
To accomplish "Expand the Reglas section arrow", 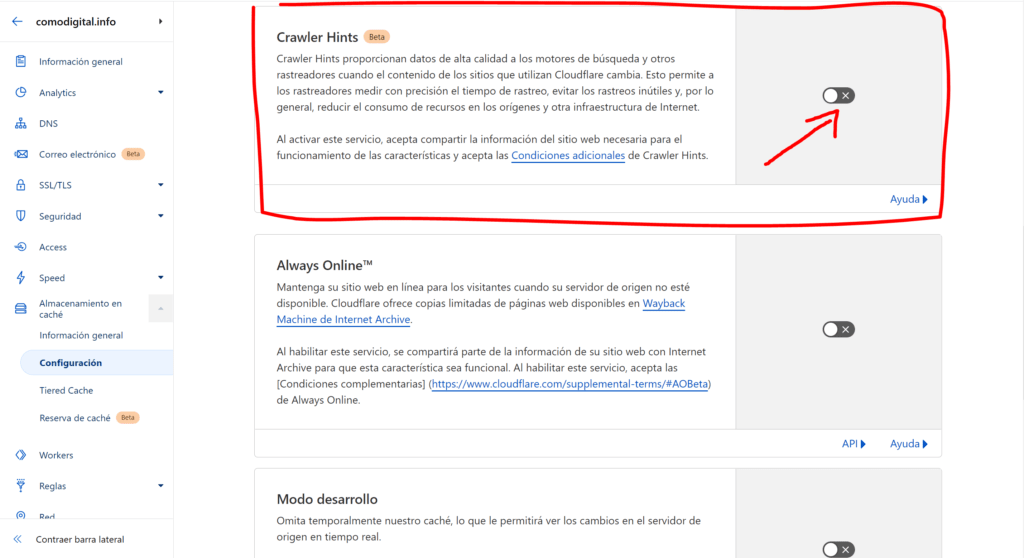I will pos(161,485).
